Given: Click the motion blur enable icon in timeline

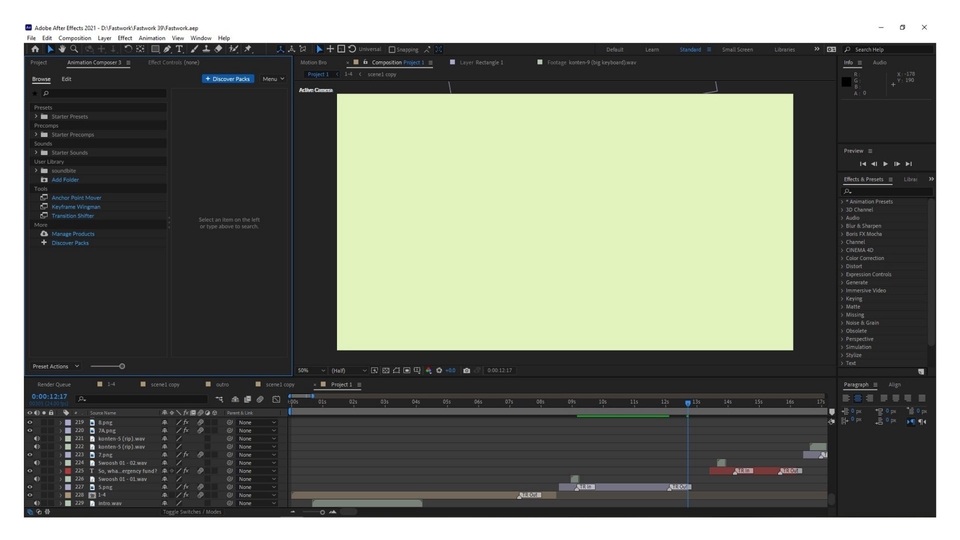Looking at the screenshot, I should tap(260, 399).
